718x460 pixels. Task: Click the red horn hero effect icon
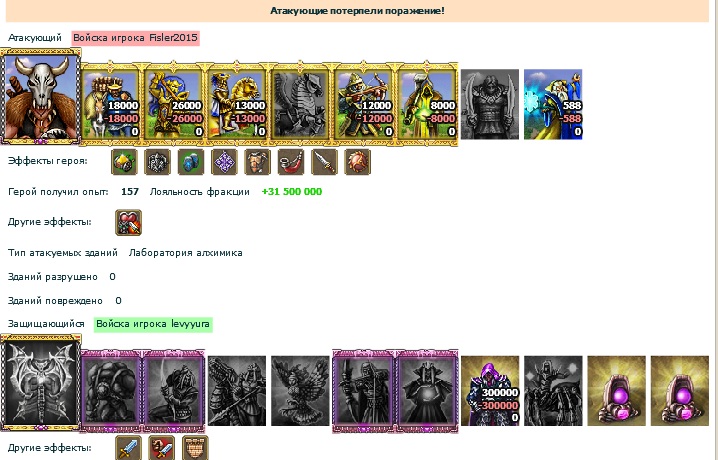291,162
